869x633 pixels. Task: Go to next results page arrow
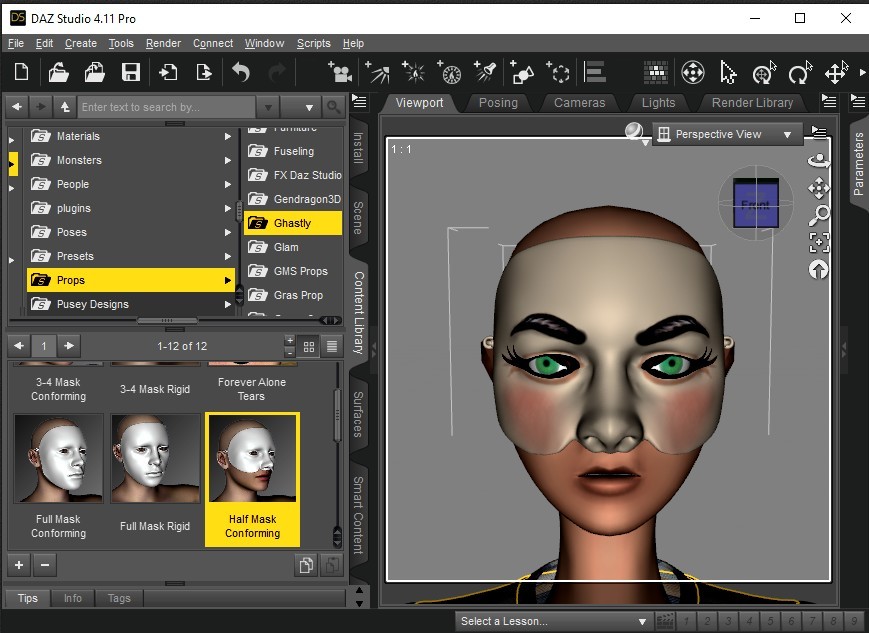coord(69,346)
